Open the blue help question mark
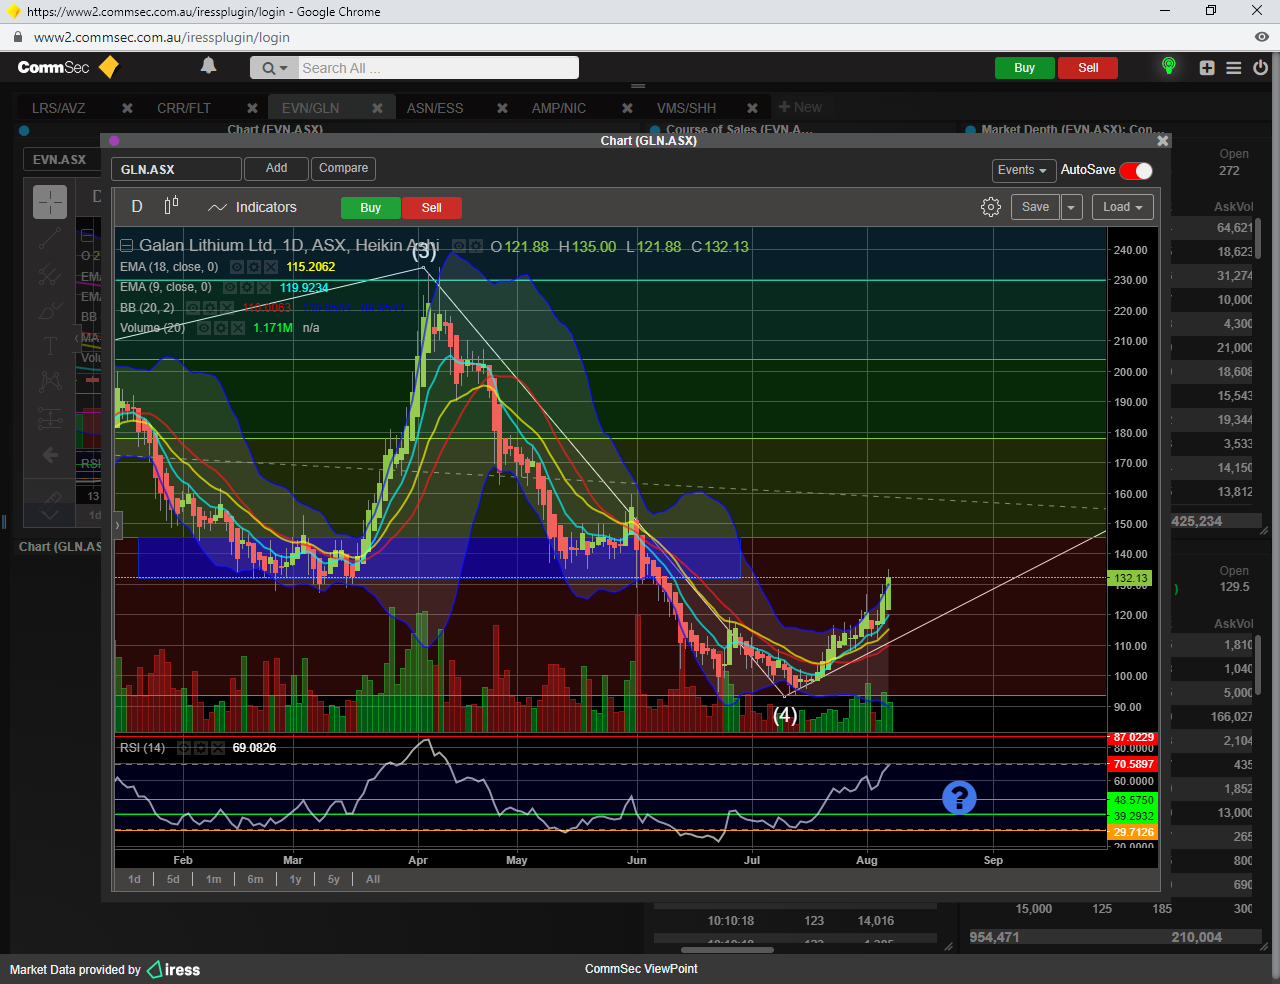 tap(959, 797)
